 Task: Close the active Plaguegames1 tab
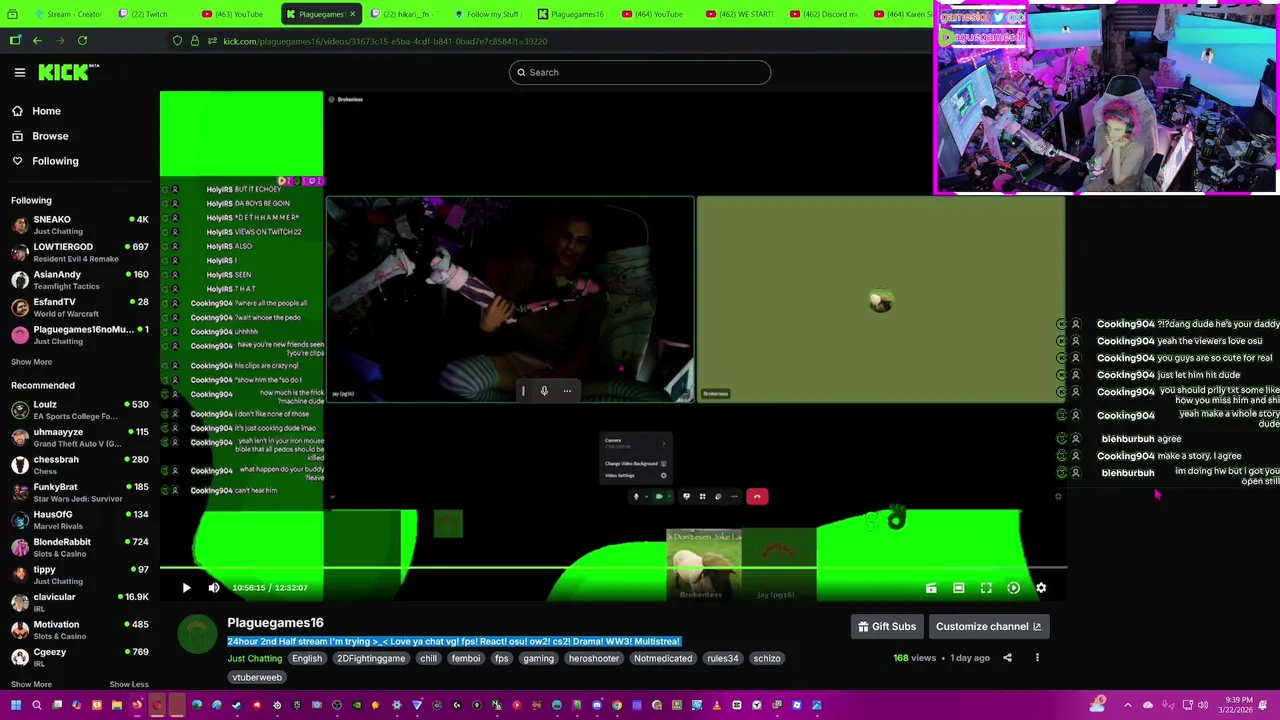[x=352, y=14]
